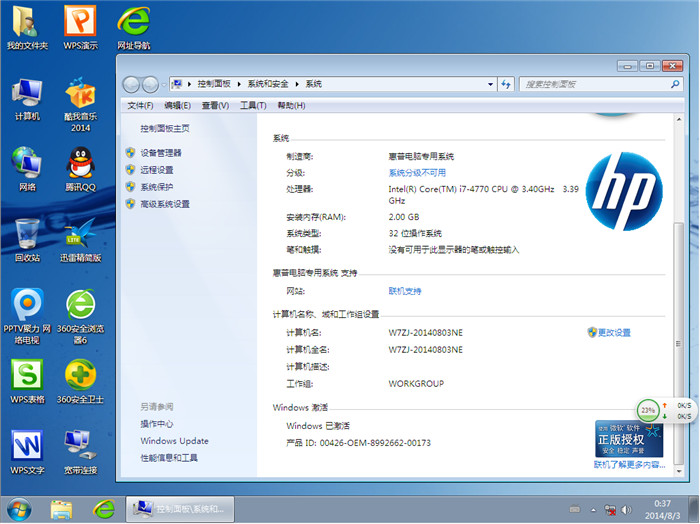Click the Windows Update link
The image size is (700, 524).
[x=174, y=441]
